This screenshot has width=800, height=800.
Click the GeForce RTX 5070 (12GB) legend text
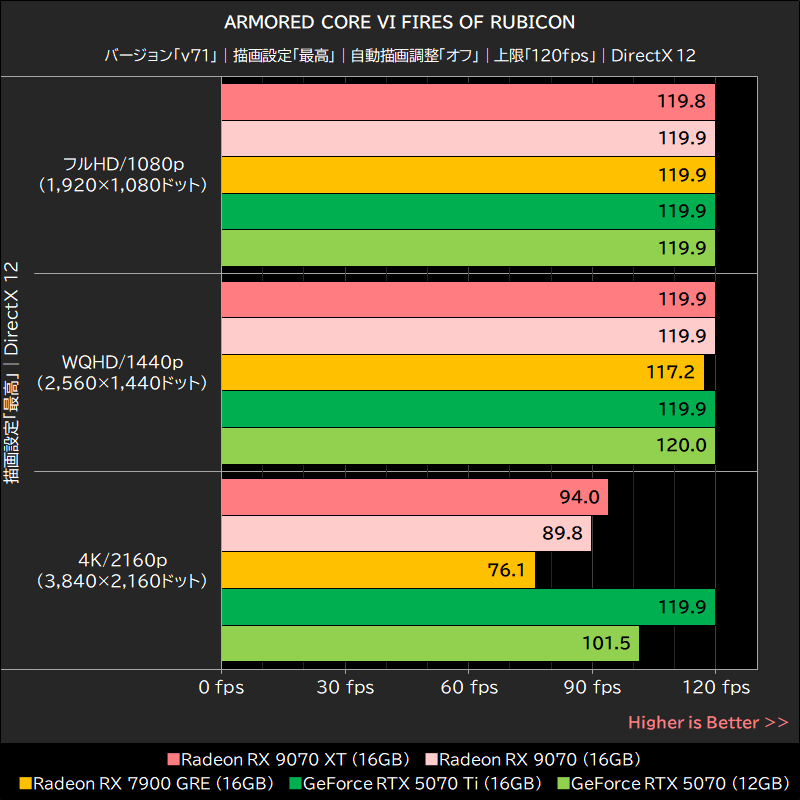click(x=681, y=784)
